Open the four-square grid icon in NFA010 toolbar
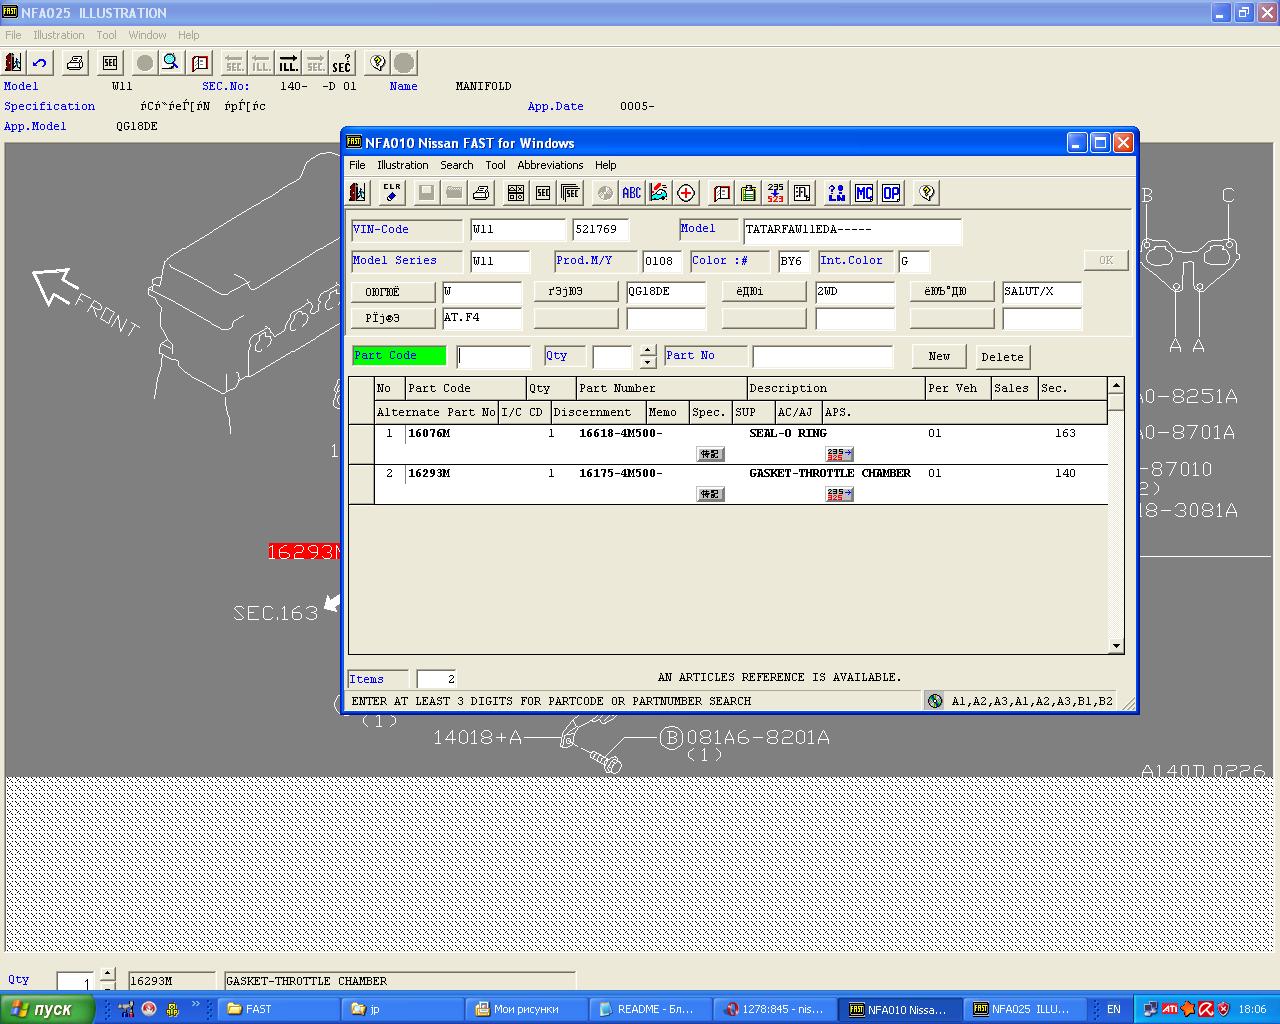1280x1024 pixels. [516, 193]
